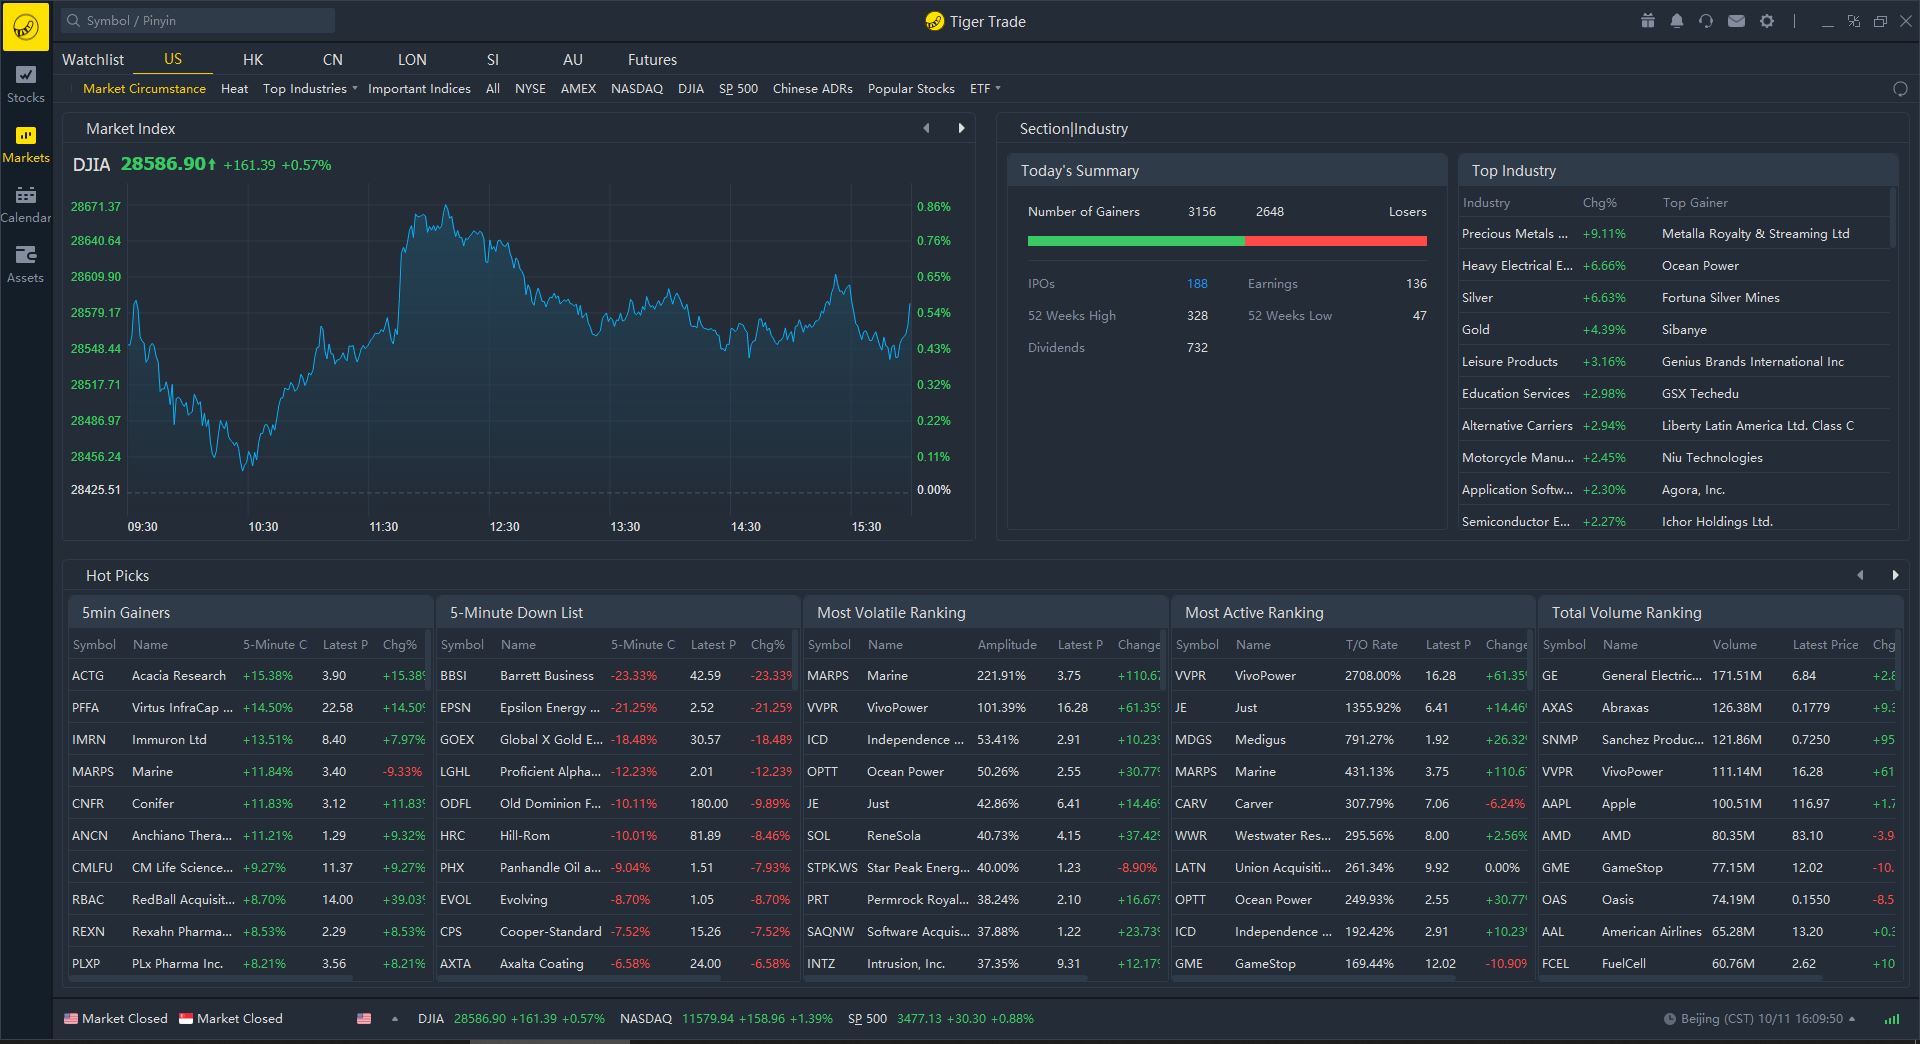Show previous market index chart
This screenshot has width=1920, height=1044.
[x=927, y=128]
